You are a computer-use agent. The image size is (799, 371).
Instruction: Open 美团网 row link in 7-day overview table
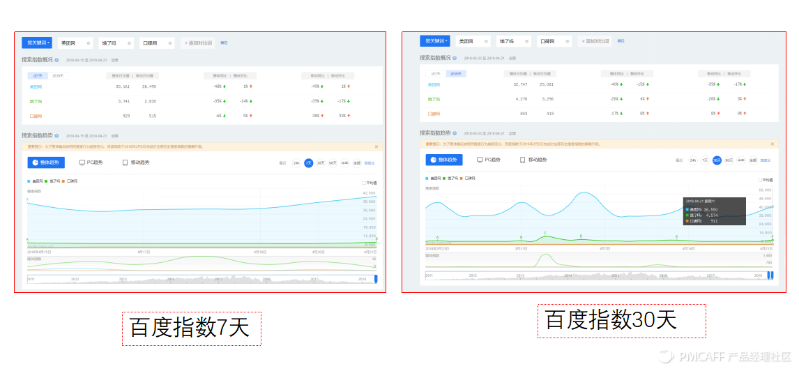pos(35,87)
